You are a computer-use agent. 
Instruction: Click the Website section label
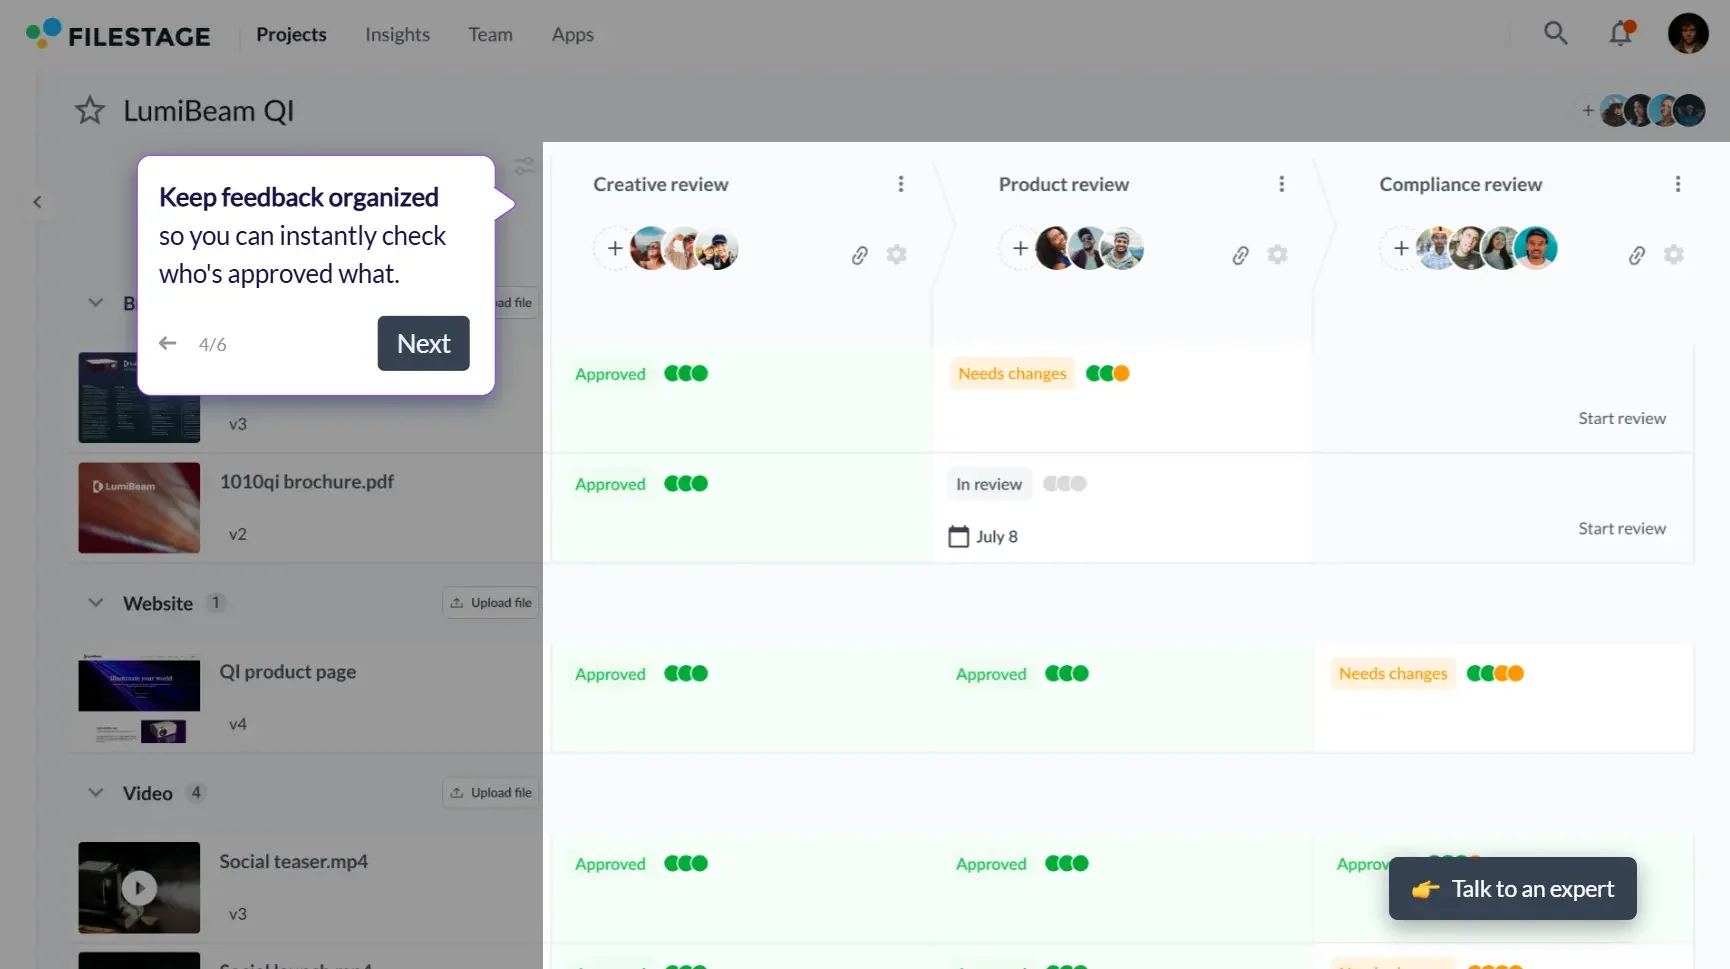(x=158, y=603)
